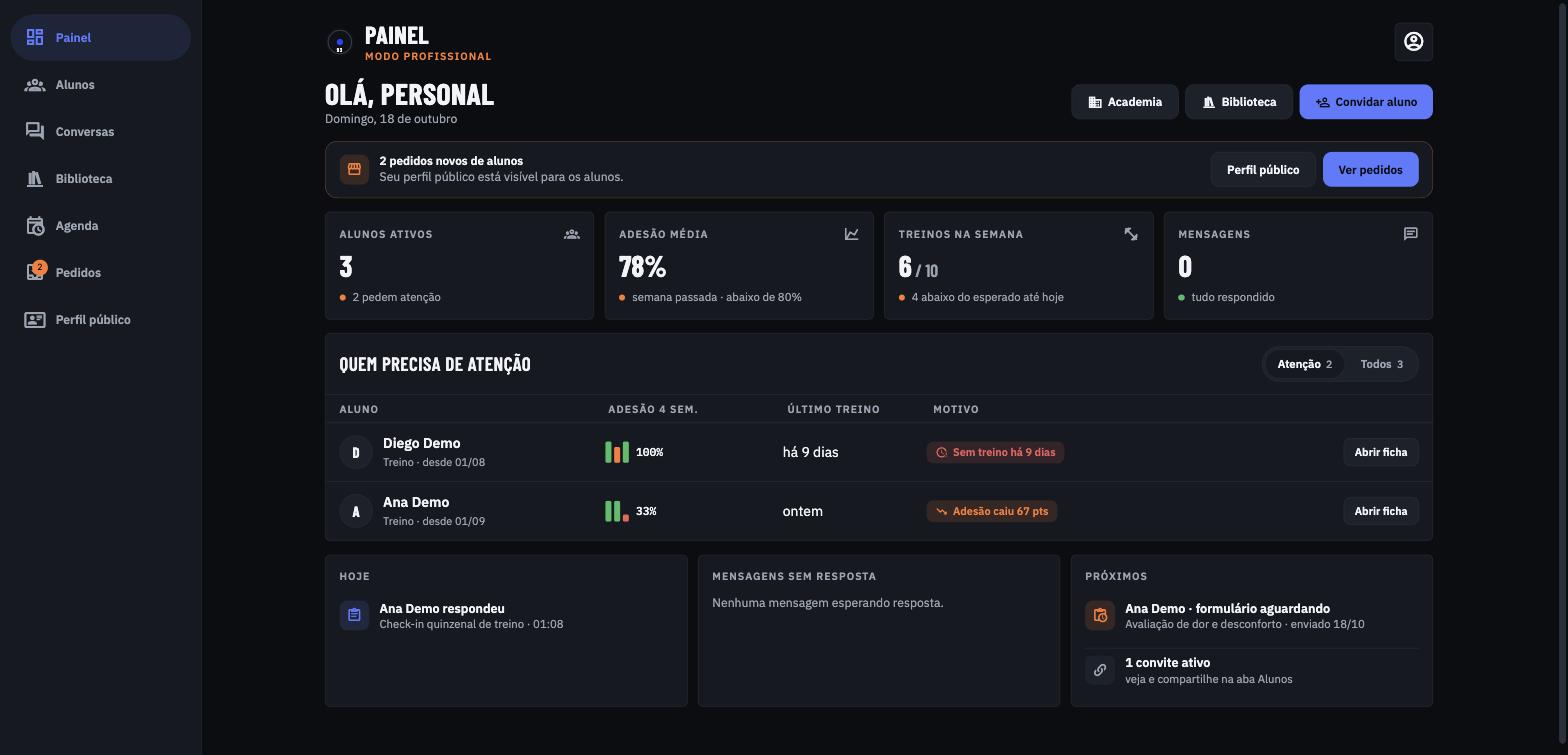Switch to the Atenção filter tab
The height and width of the screenshot is (755, 1568).
pyautogui.click(x=1304, y=364)
